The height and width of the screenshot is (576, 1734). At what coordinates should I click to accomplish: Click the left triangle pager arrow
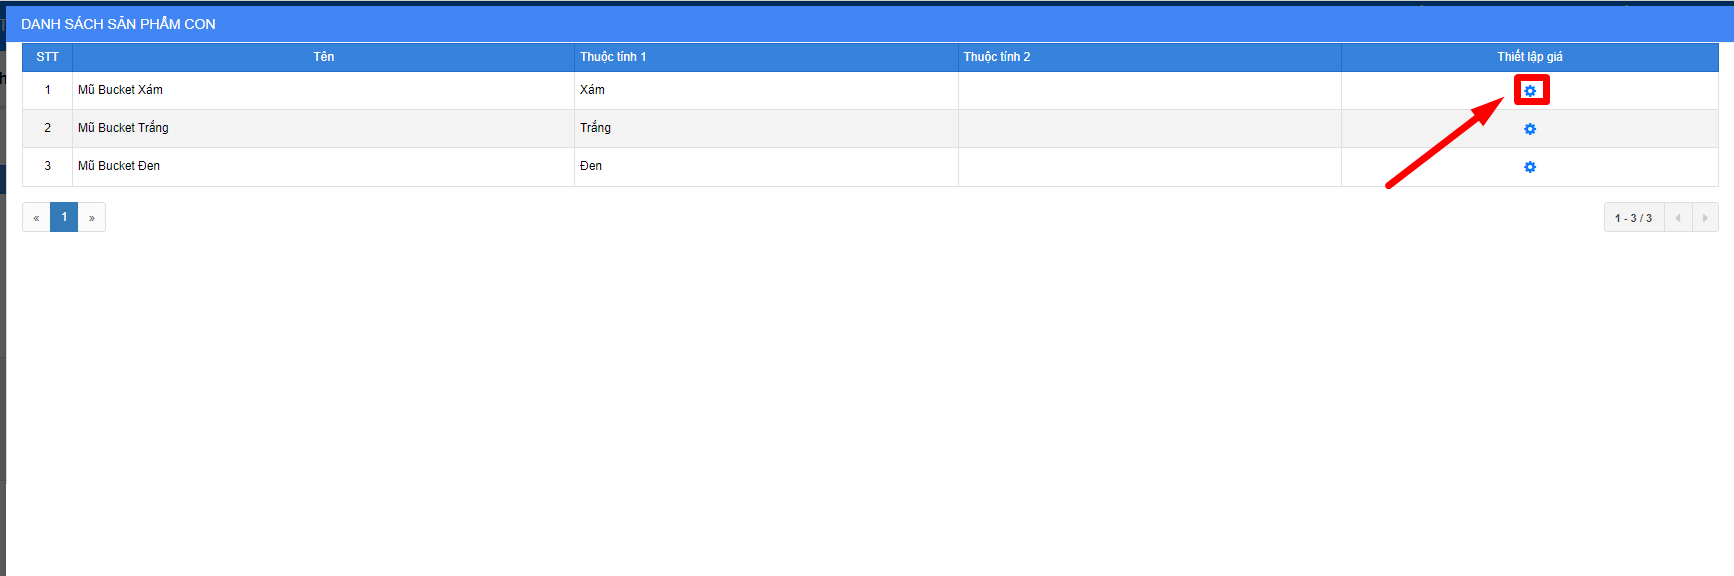(x=1677, y=218)
